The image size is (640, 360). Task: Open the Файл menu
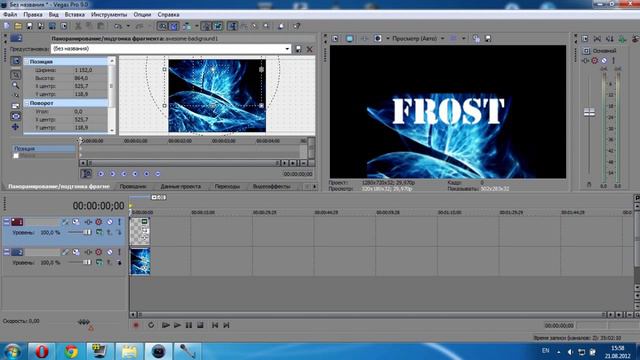coord(10,14)
